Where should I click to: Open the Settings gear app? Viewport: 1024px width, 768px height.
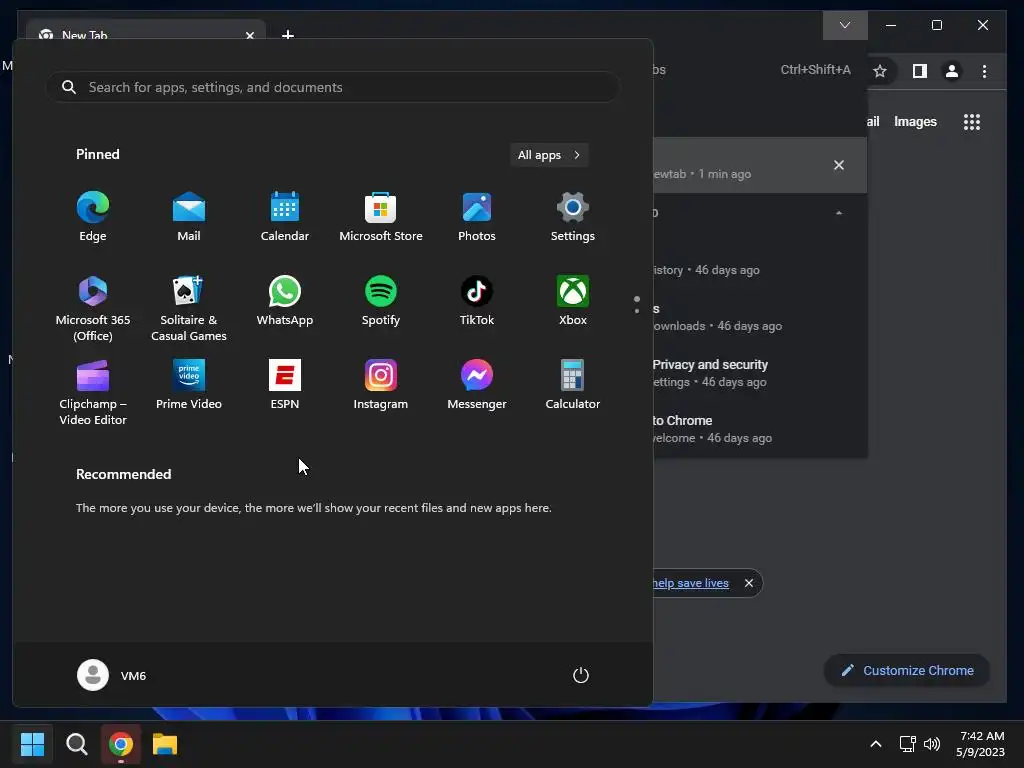pos(573,217)
